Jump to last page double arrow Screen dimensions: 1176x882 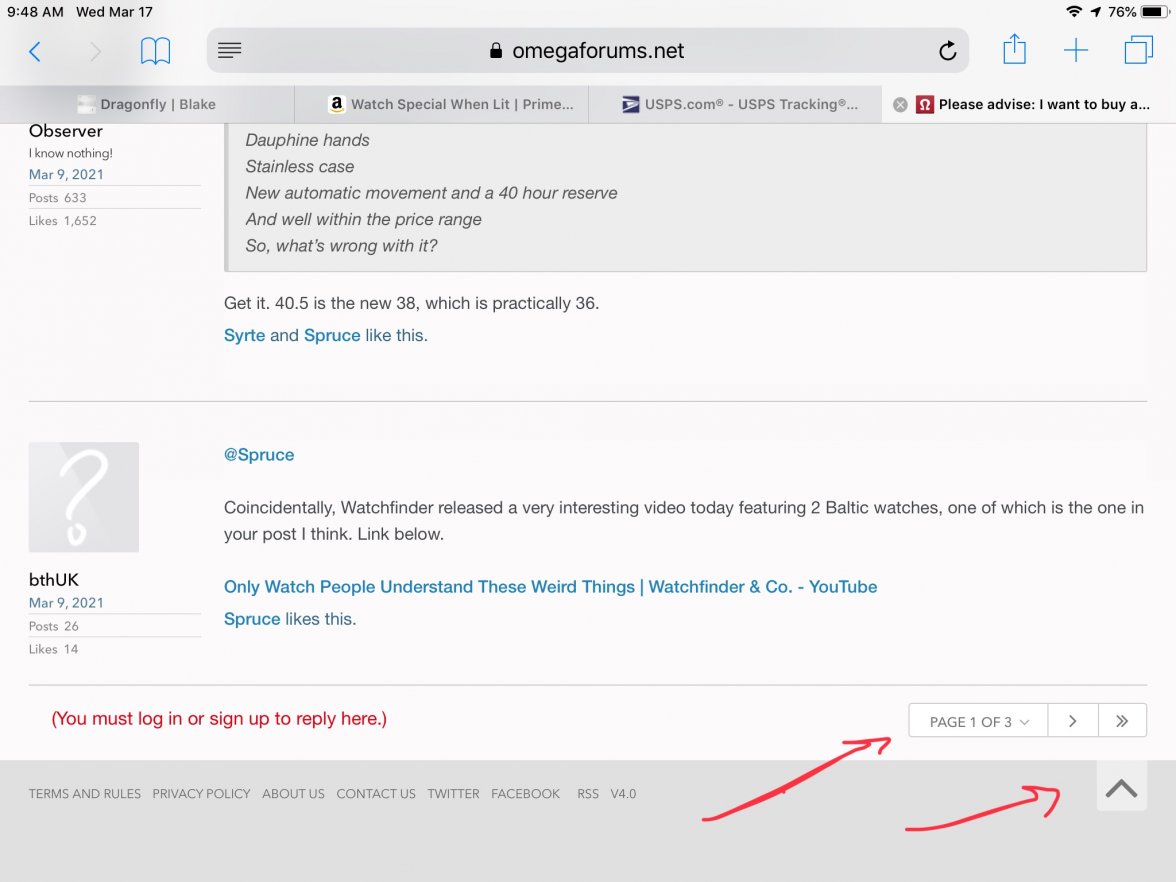click(1122, 721)
